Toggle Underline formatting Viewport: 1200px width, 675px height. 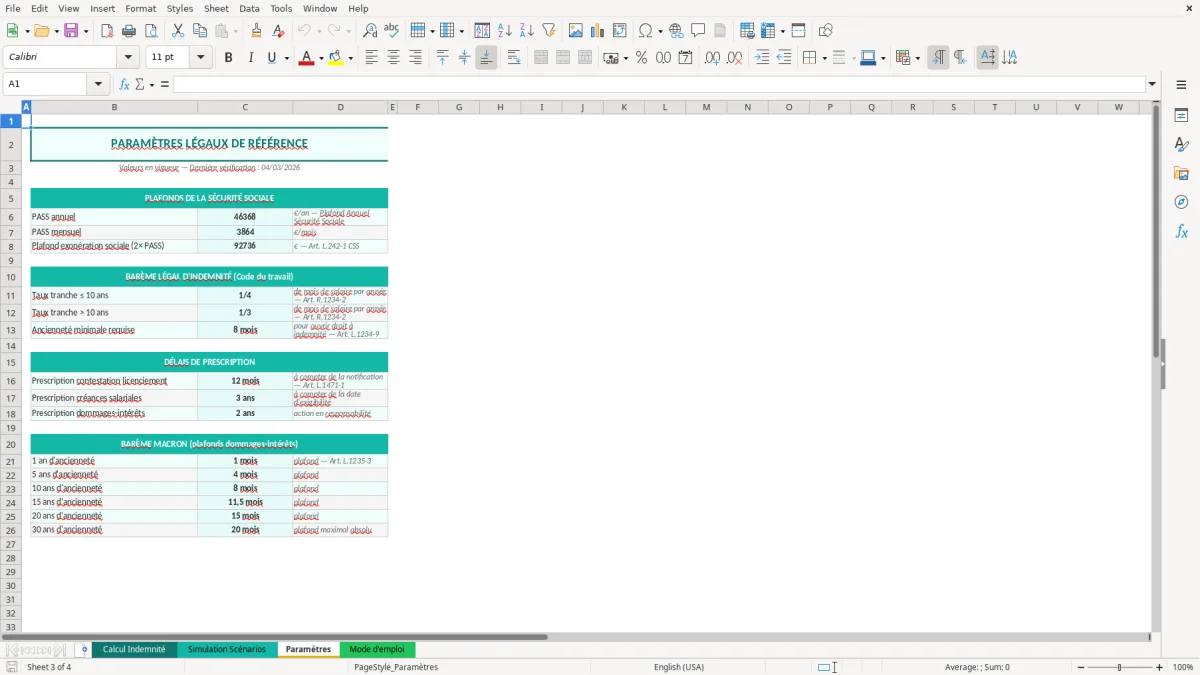(x=271, y=58)
